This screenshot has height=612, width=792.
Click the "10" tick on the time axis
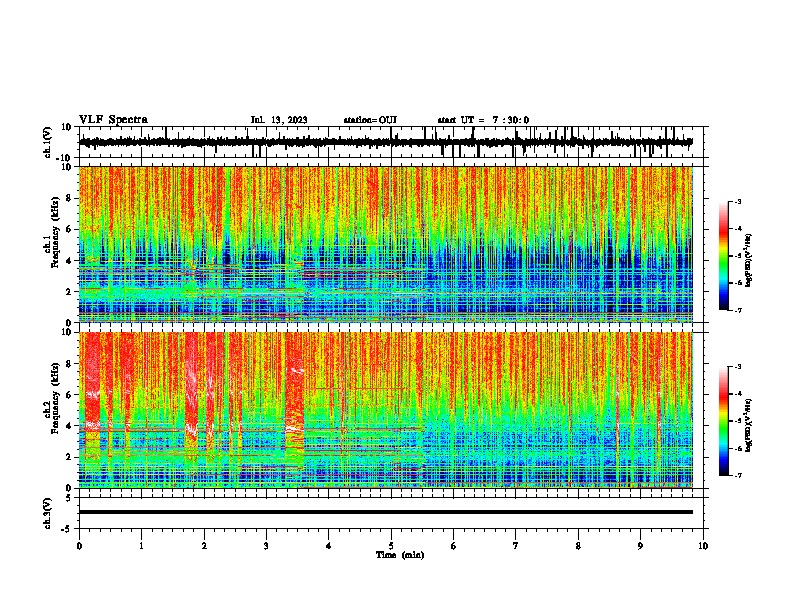[703, 546]
